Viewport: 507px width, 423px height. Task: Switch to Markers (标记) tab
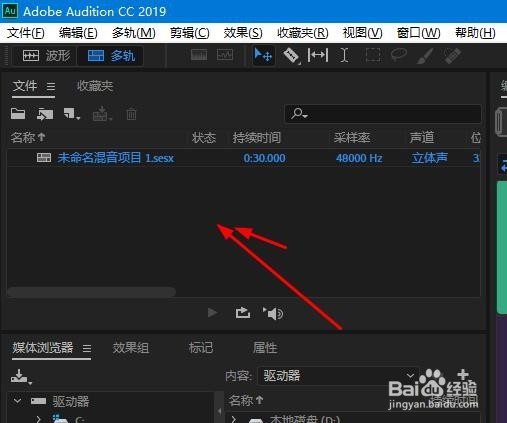pyautogui.click(x=200, y=348)
